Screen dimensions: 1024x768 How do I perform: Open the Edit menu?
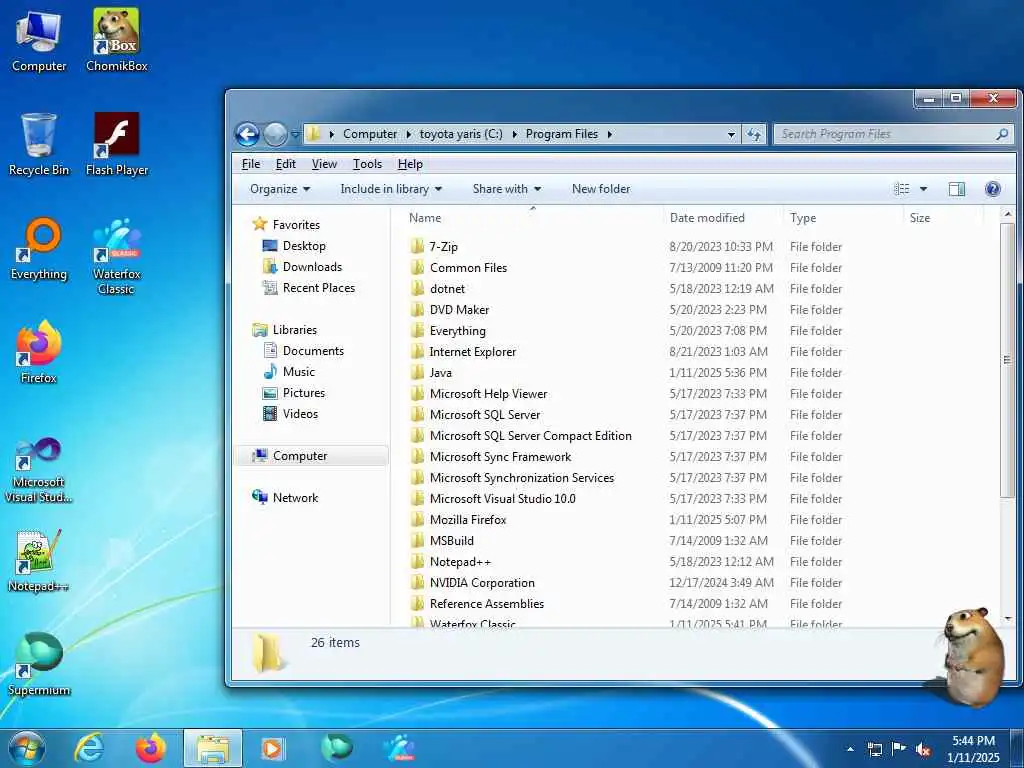click(x=285, y=165)
